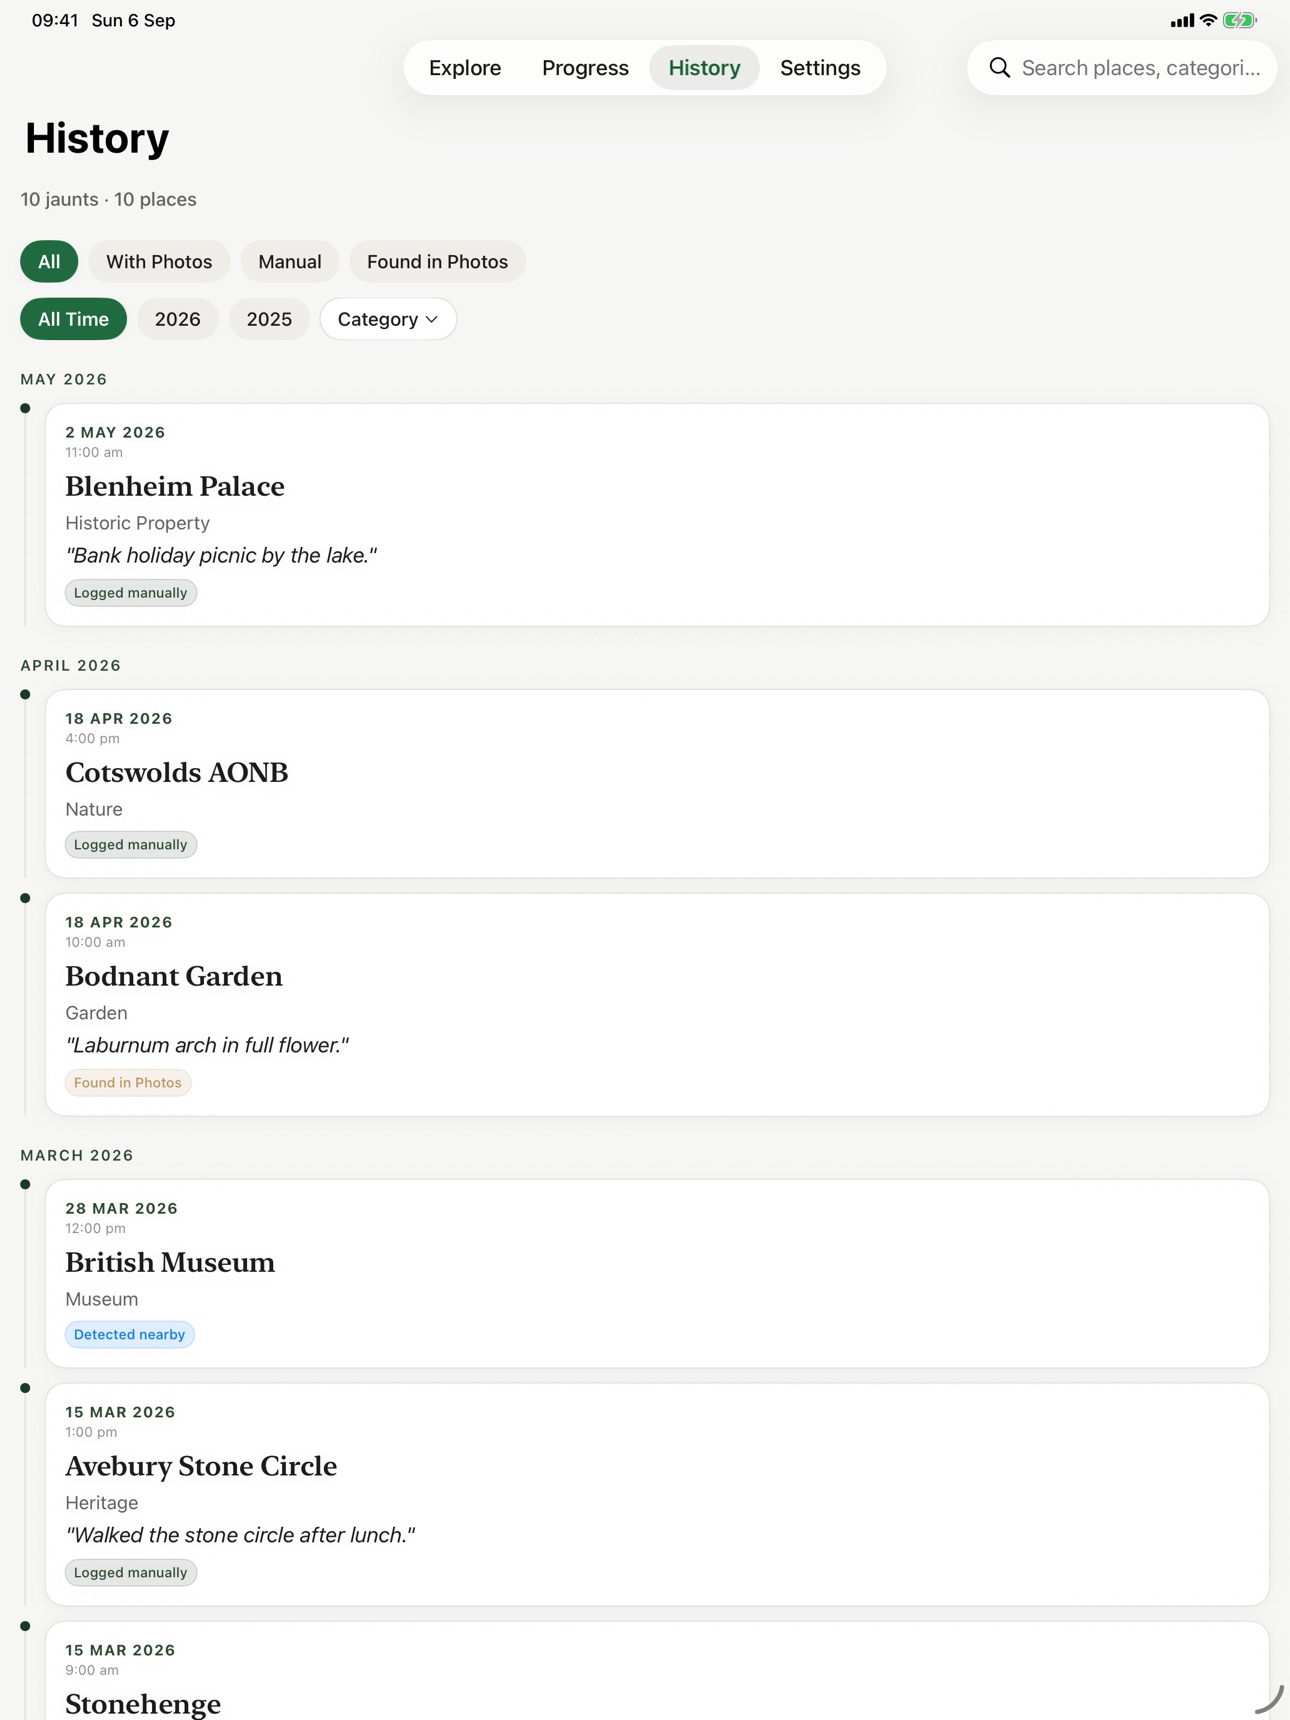The image size is (1290, 1720).
Task: Open the British Museum entry
Action: pos(657,1274)
